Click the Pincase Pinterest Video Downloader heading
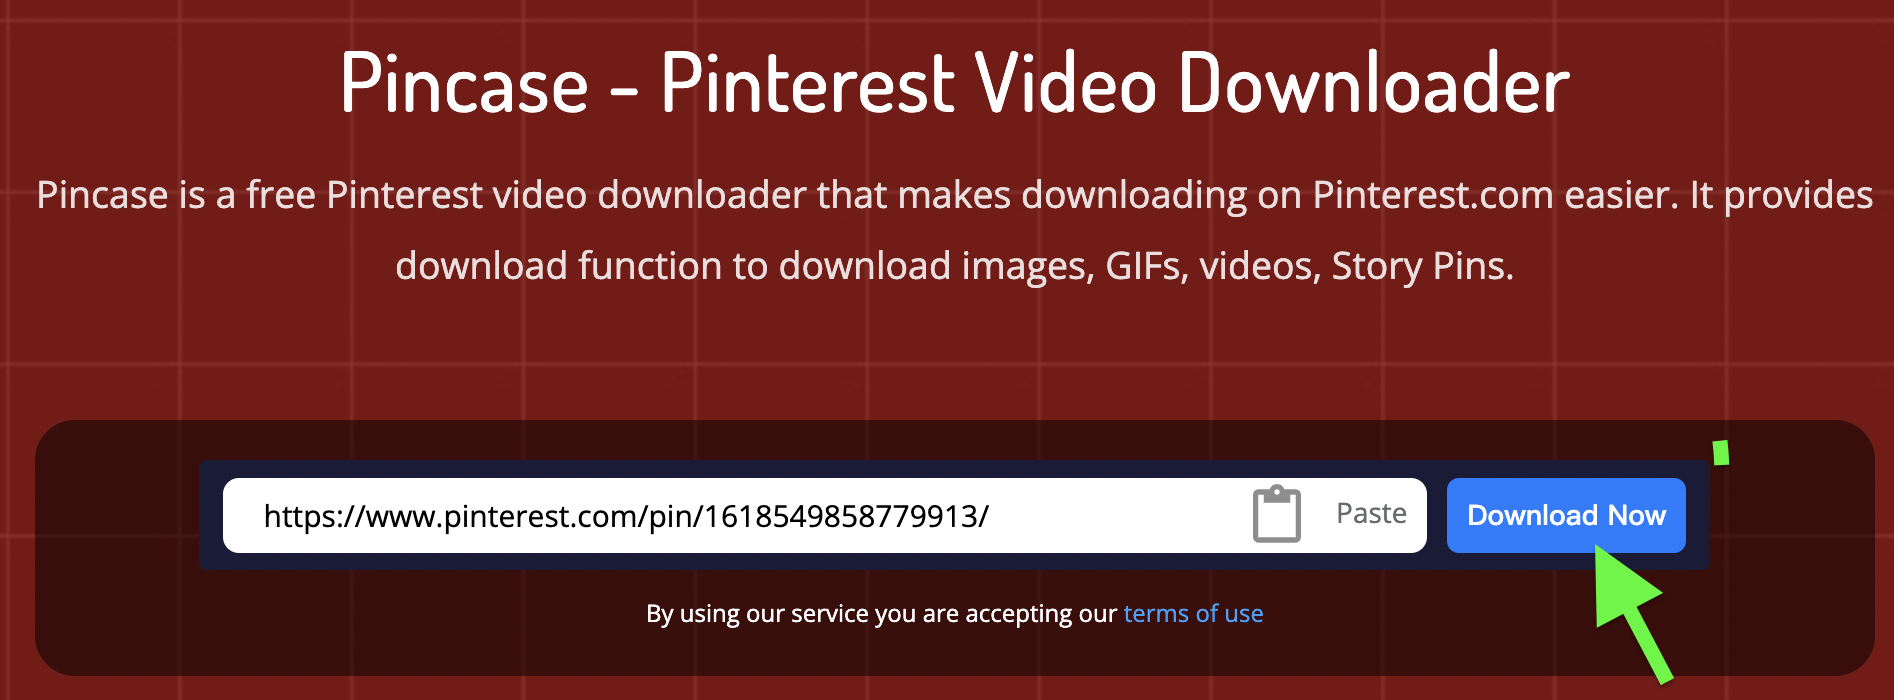This screenshot has height=700, width=1894. click(x=955, y=84)
